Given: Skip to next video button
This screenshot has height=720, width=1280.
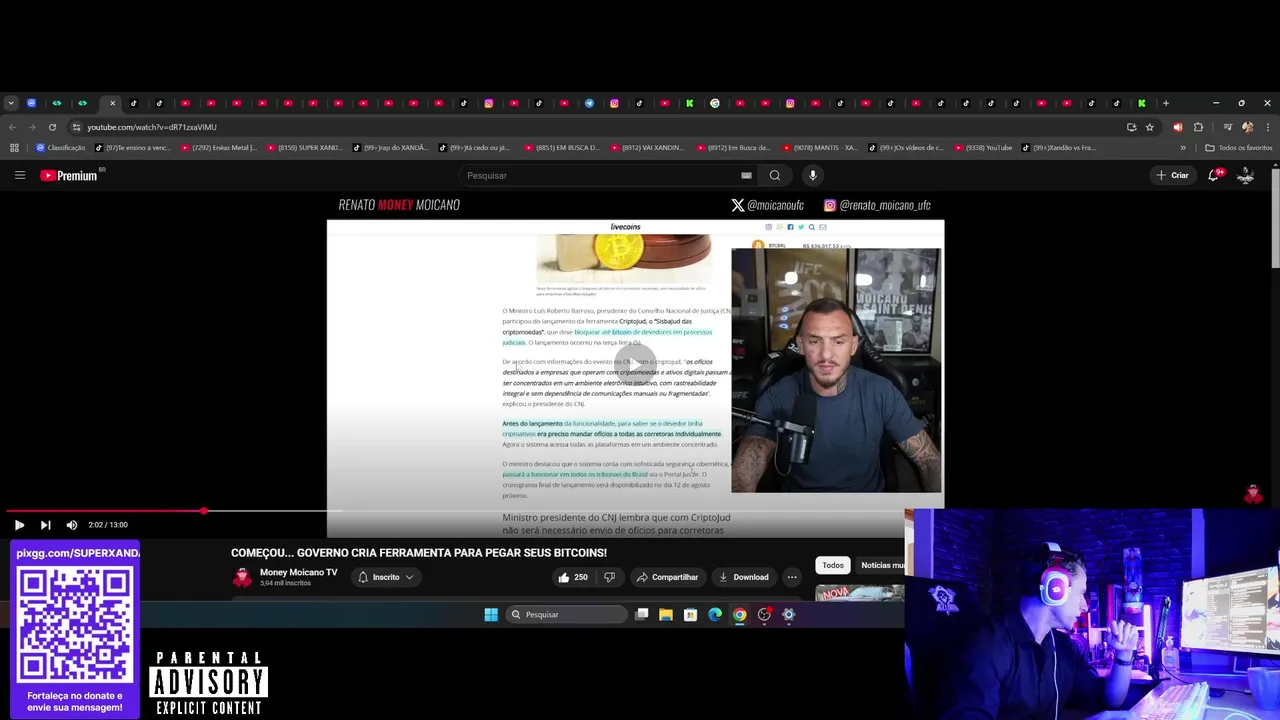Looking at the screenshot, I should pyautogui.click(x=45, y=525).
